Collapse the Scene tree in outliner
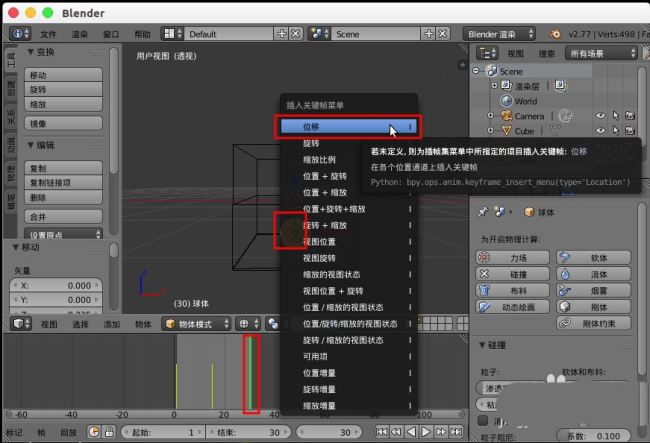Image resolution: width=650 pixels, height=443 pixels. tap(476, 71)
